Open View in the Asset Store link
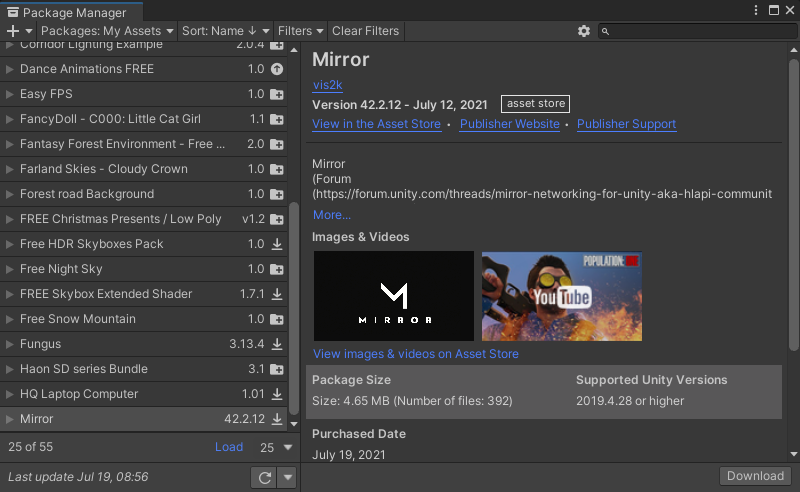 [377, 124]
